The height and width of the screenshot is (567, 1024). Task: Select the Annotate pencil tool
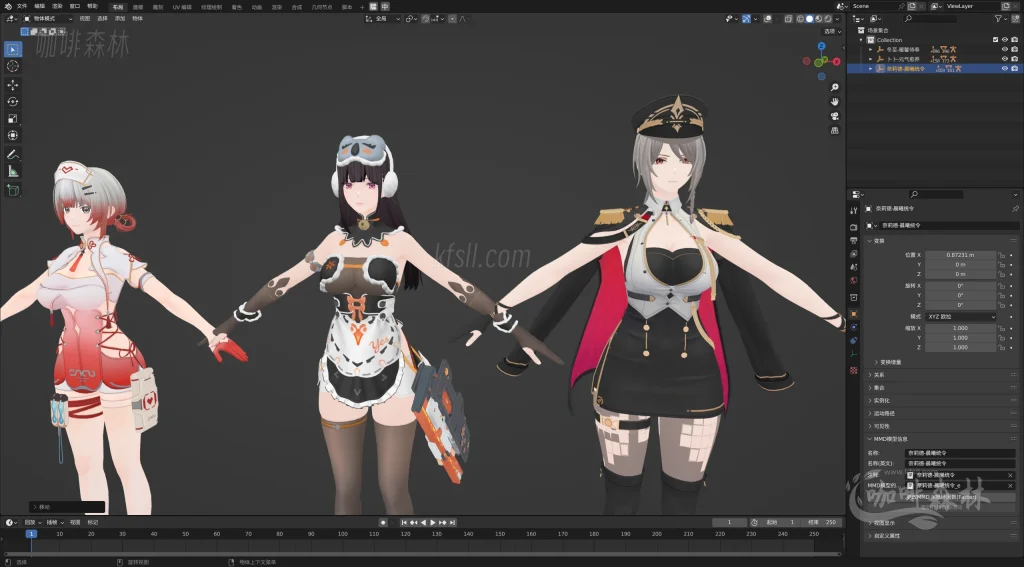coord(12,155)
